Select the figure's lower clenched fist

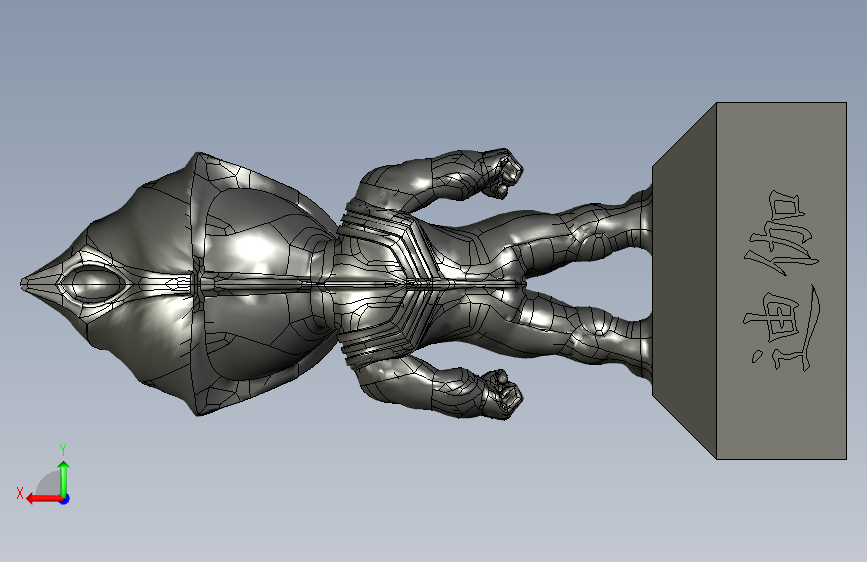point(502,394)
